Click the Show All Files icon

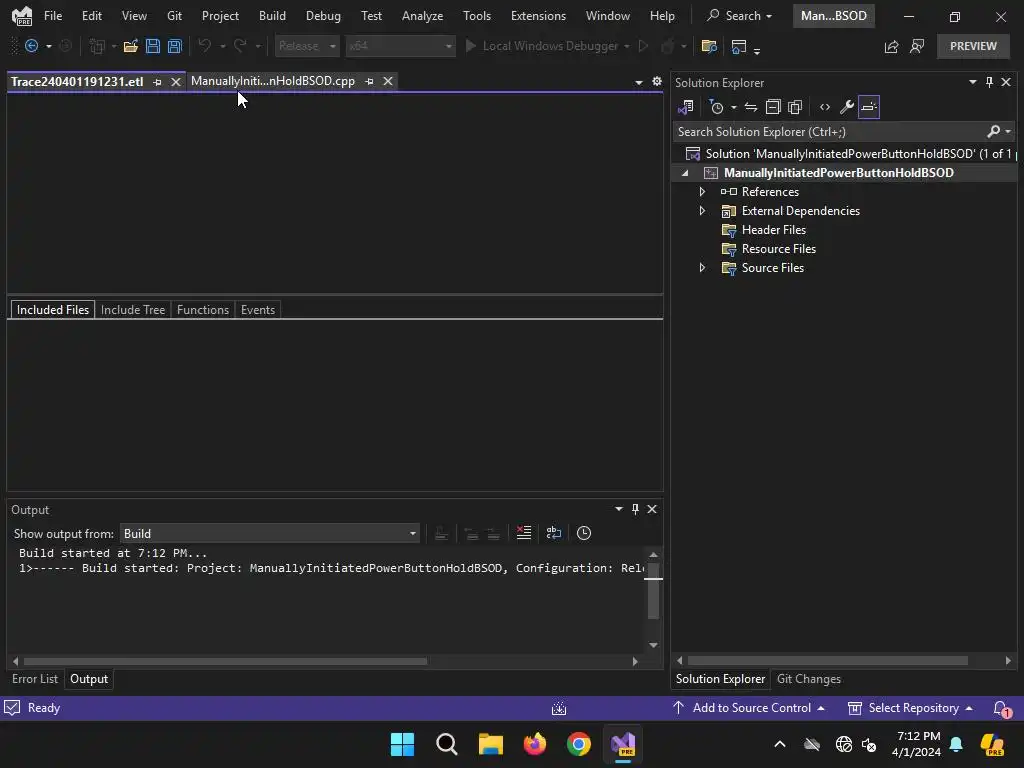pyautogui.click(x=795, y=107)
